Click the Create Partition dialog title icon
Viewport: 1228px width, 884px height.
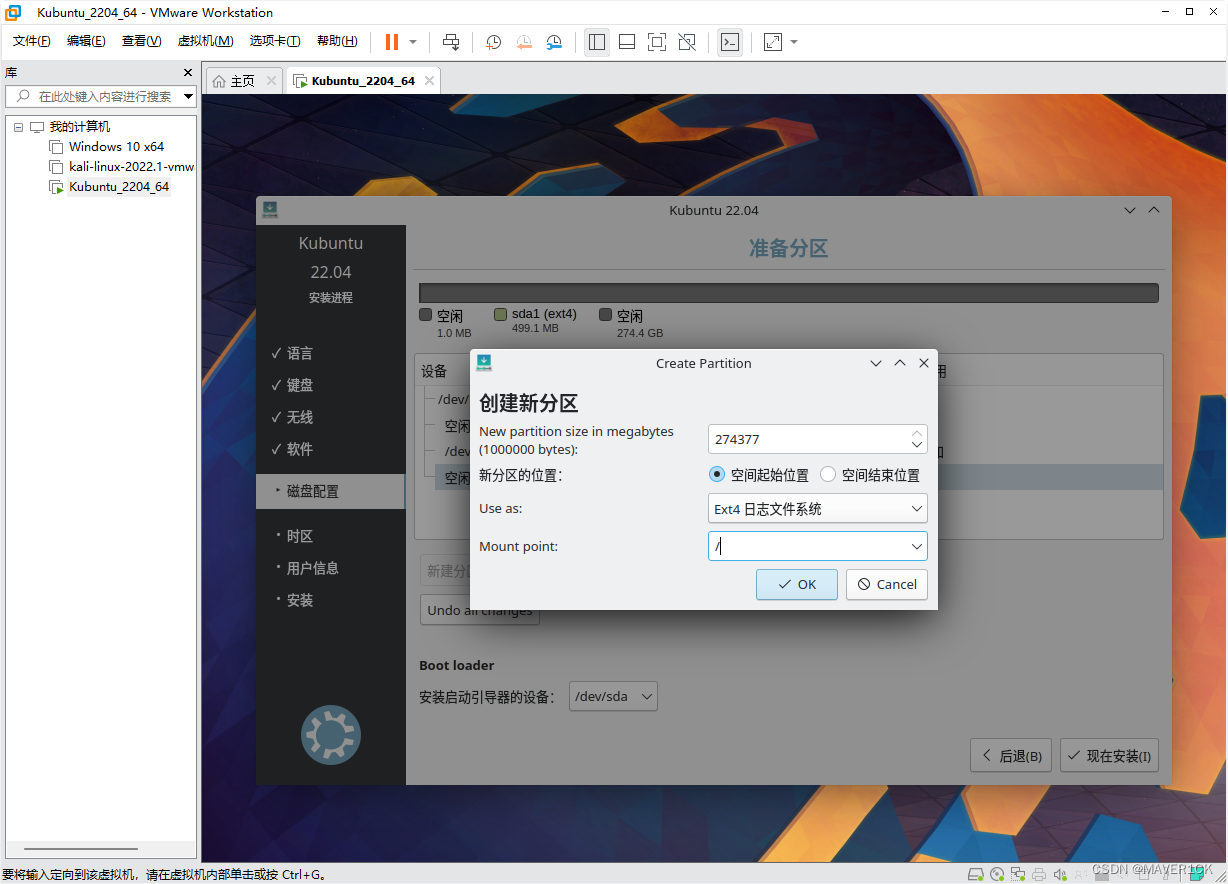click(484, 363)
